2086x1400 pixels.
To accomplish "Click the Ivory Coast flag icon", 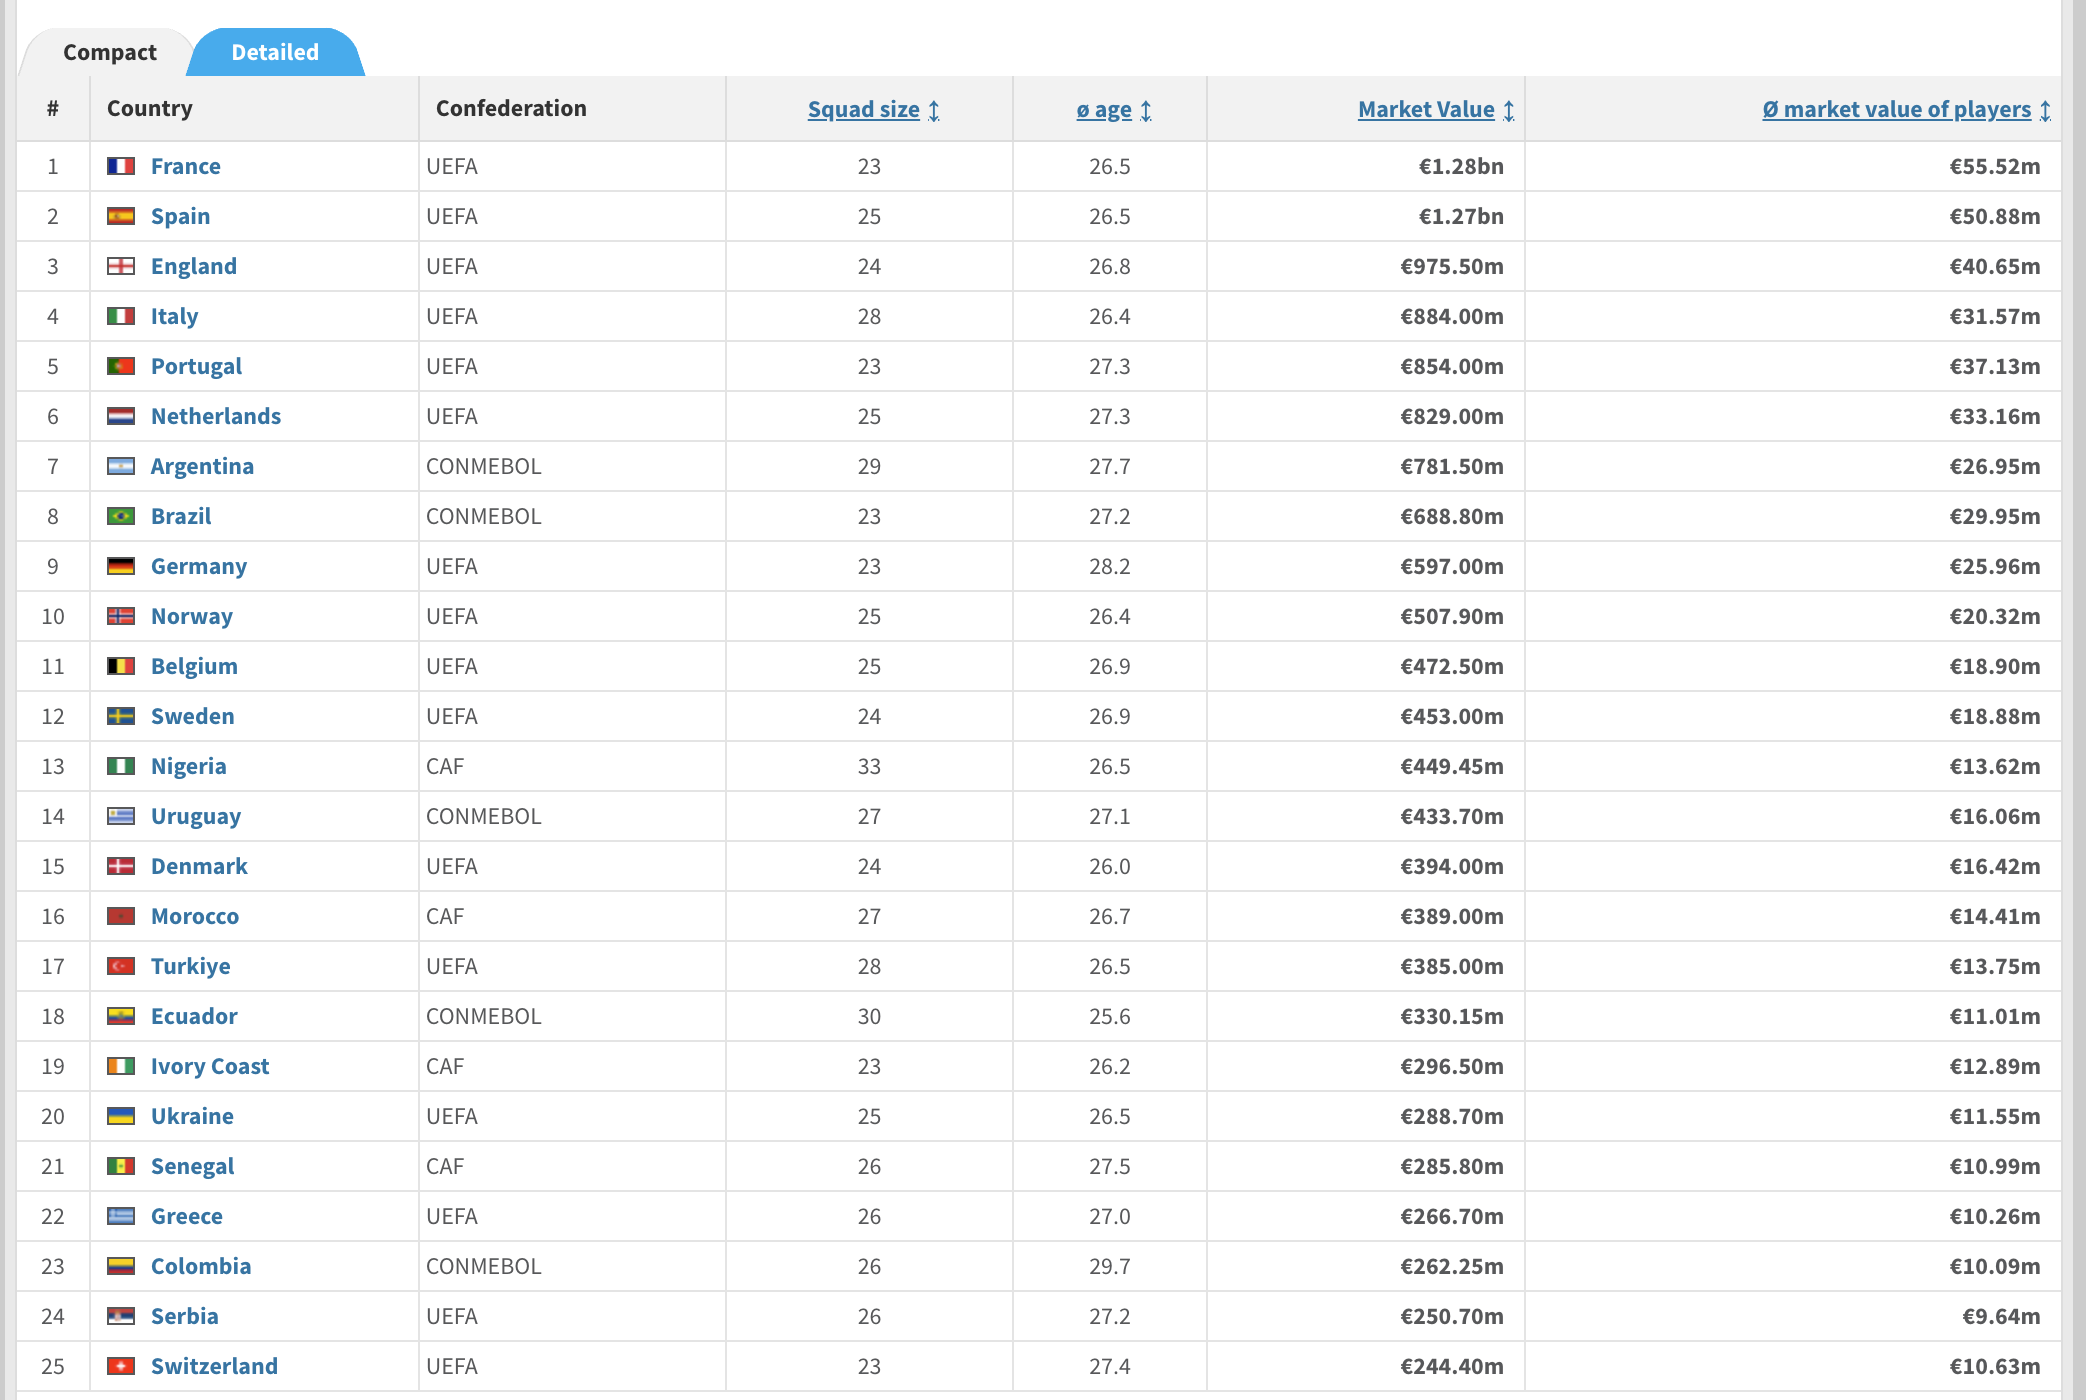I will [121, 1066].
